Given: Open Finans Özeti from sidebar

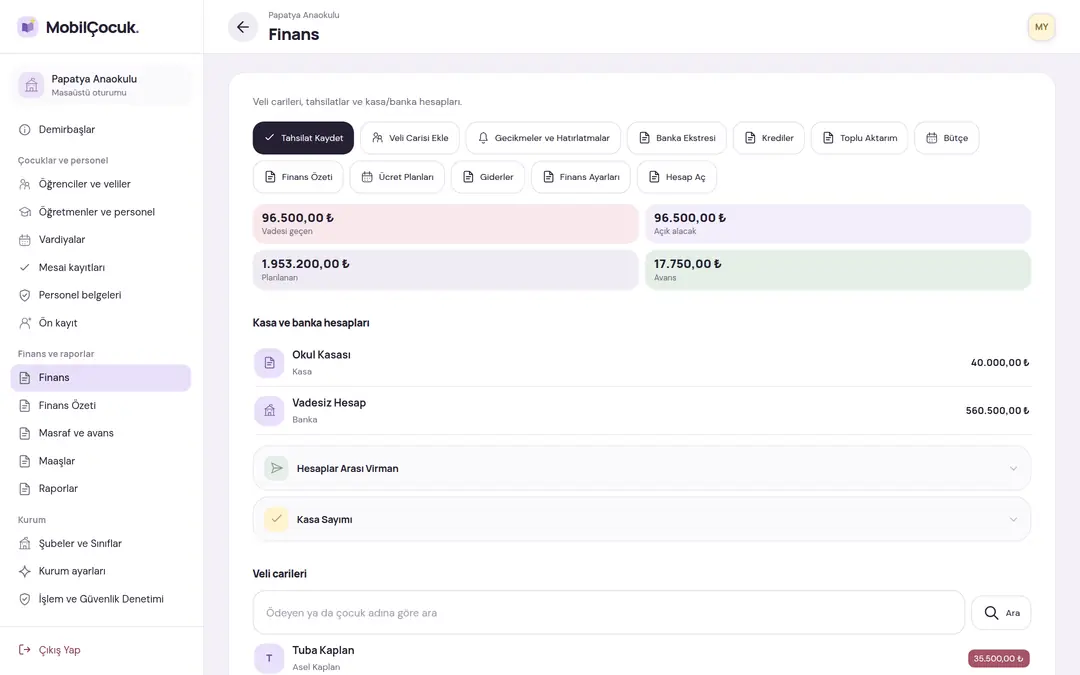Looking at the screenshot, I should pyautogui.click(x=101, y=406).
